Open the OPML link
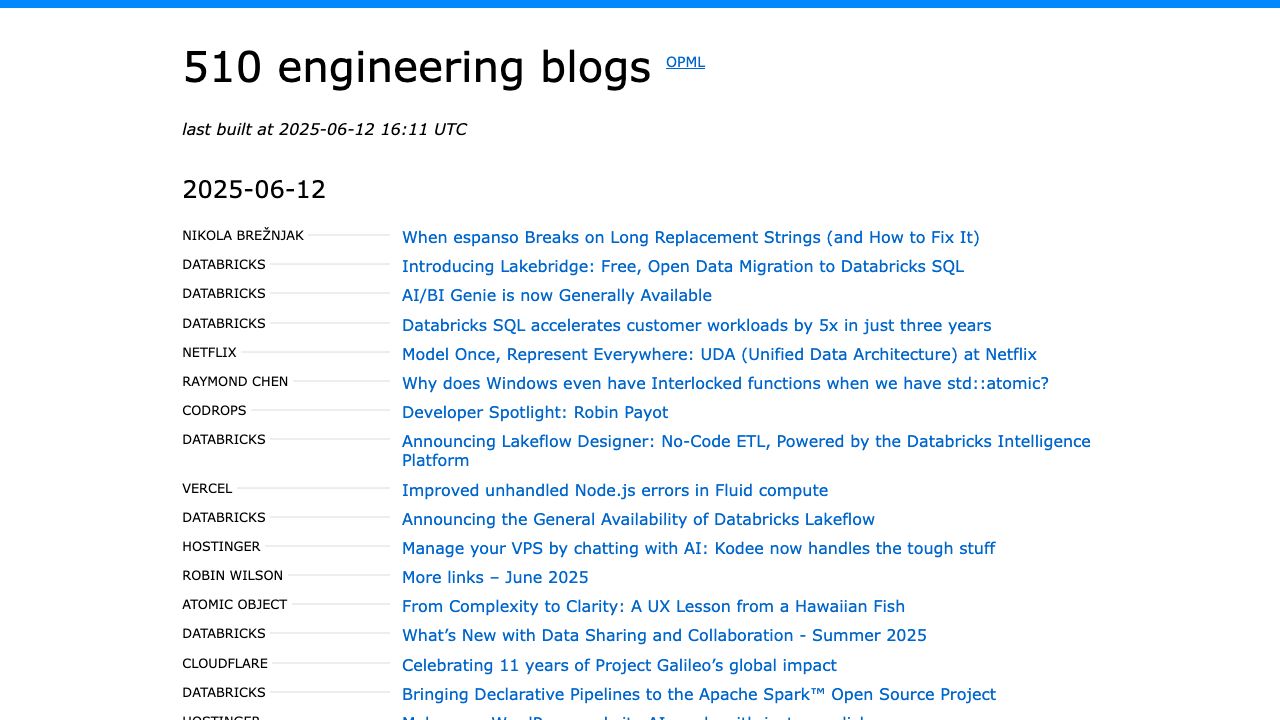 click(x=685, y=62)
